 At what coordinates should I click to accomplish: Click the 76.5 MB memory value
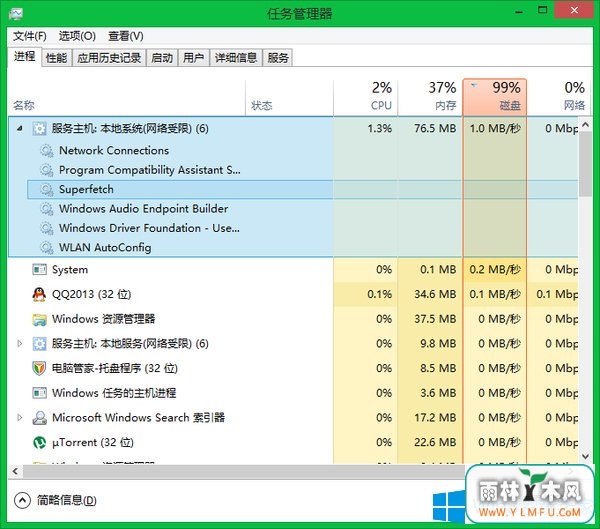click(x=435, y=129)
